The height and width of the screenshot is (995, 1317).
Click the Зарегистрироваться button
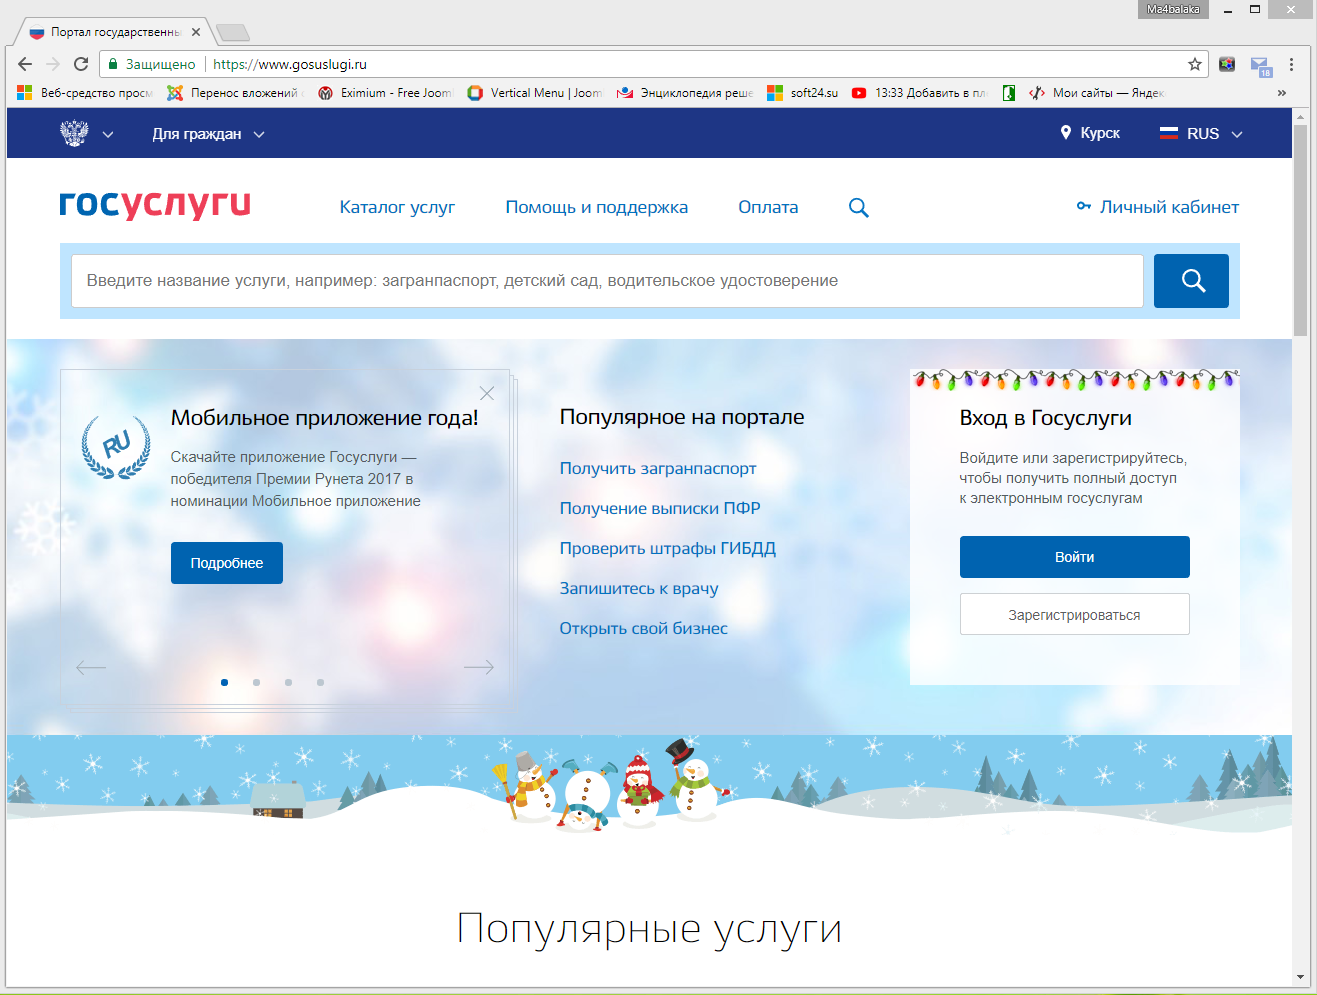point(1074,614)
